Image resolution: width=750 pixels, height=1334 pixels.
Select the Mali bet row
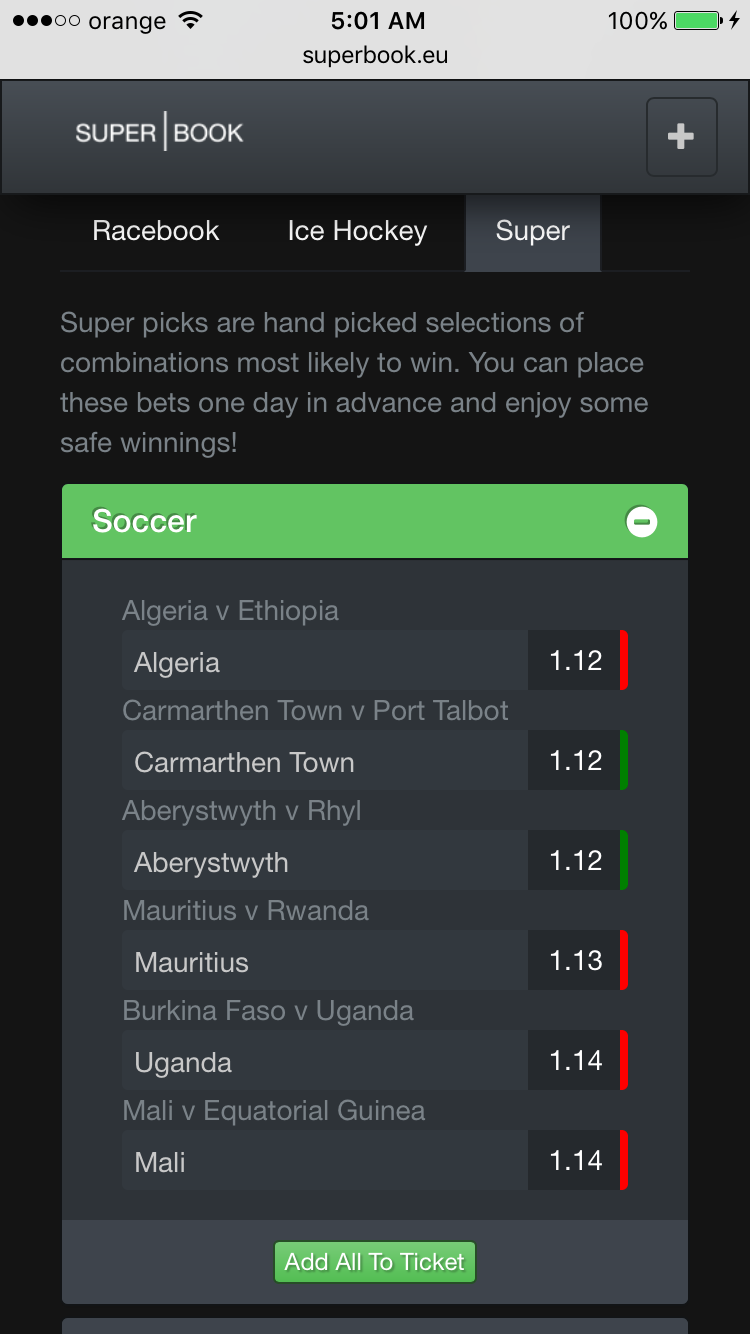(325, 1161)
